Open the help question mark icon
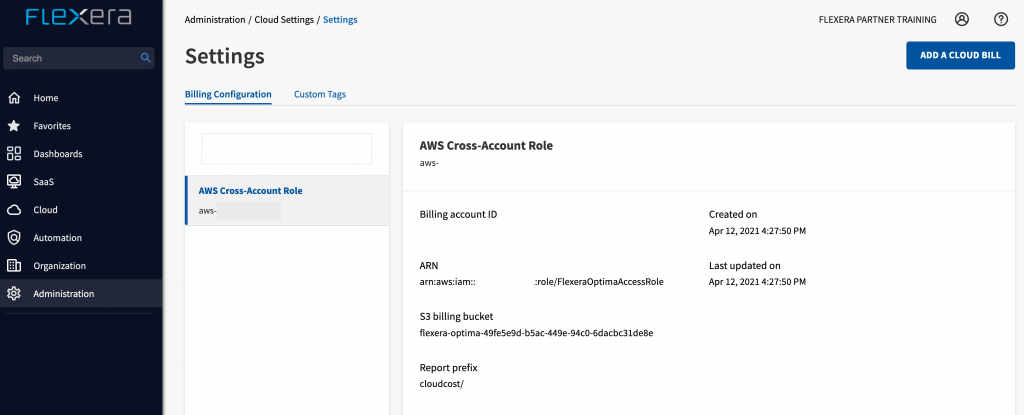The height and width of the screenshot is (415, 1024). click(x=1000, y=20)
